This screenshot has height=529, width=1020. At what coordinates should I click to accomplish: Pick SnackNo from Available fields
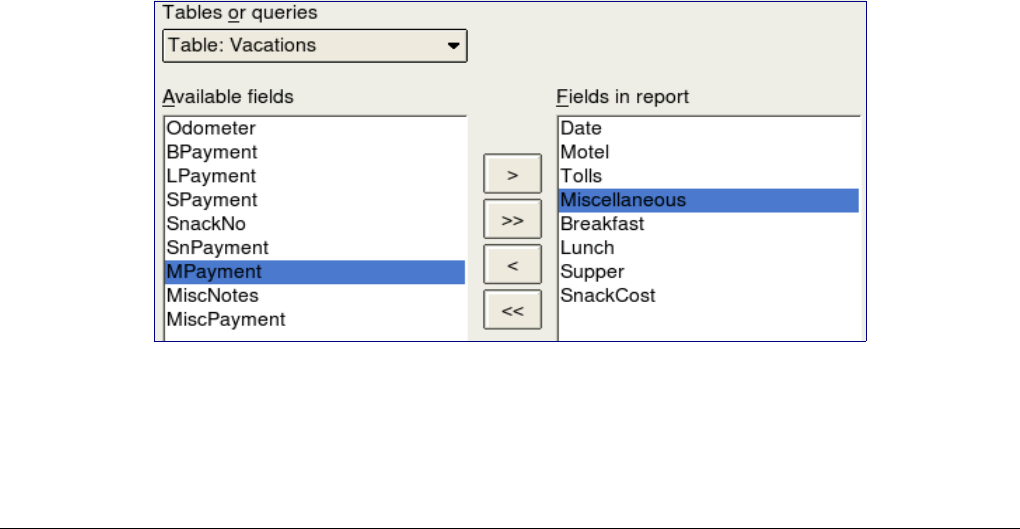click(206, 224)
